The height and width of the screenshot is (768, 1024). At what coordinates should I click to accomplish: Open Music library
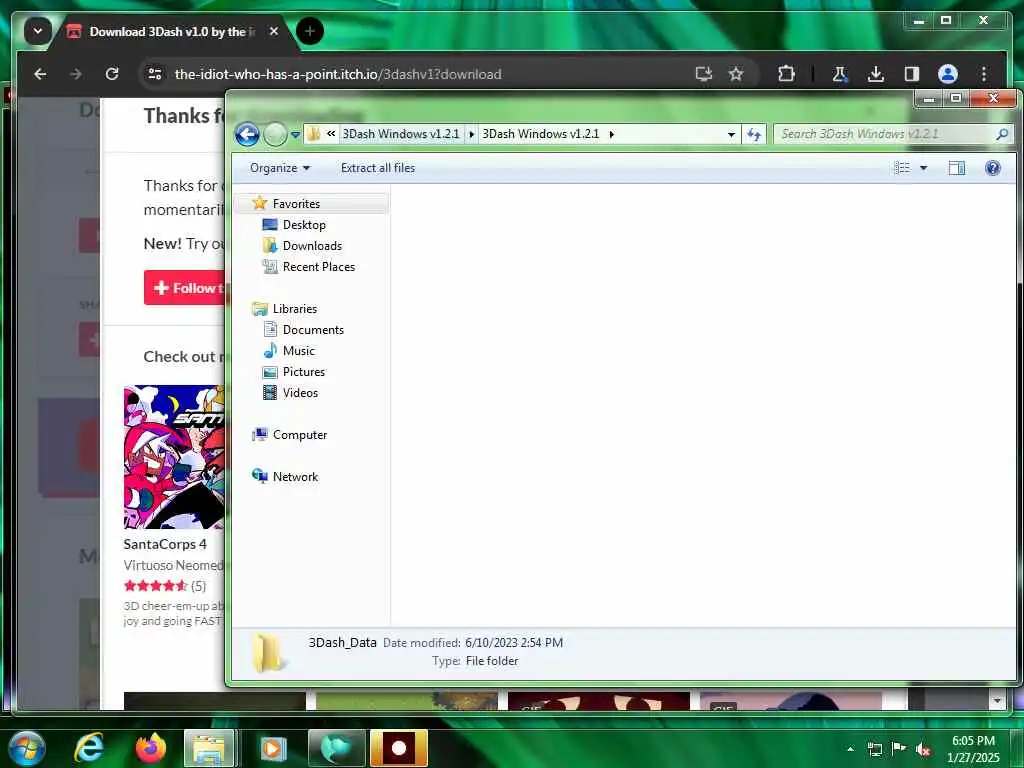coord(298,351)
